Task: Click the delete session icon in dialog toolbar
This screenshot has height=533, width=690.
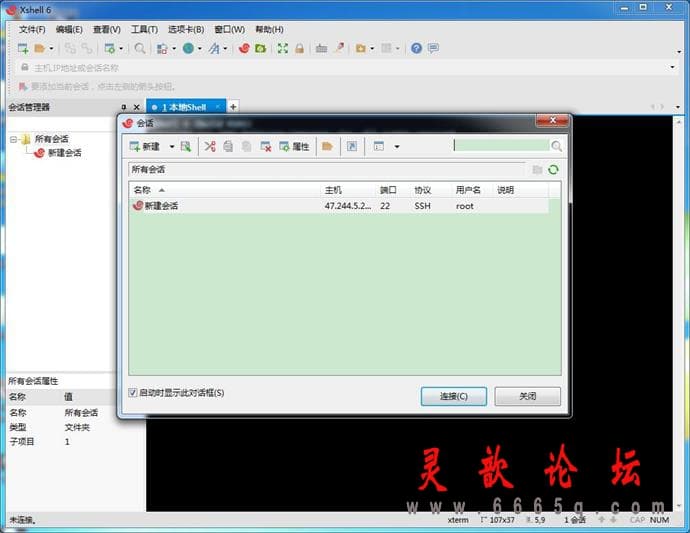Action: pyautogui.click(x=265, y=147)
